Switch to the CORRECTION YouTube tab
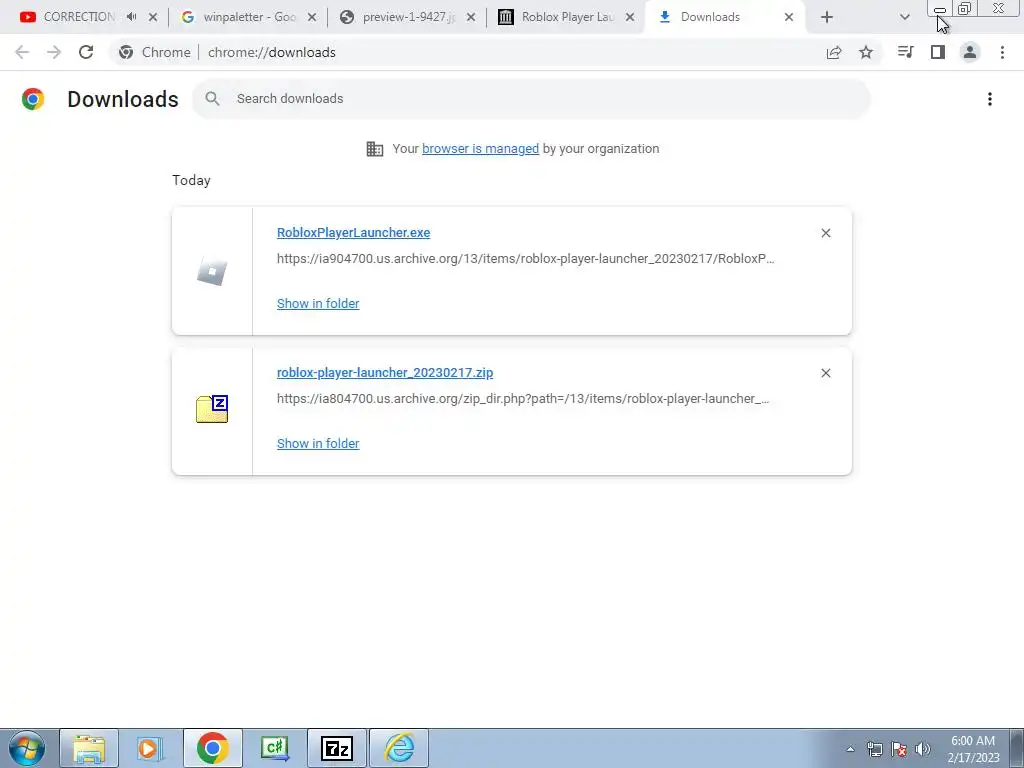 coord(79,17)
